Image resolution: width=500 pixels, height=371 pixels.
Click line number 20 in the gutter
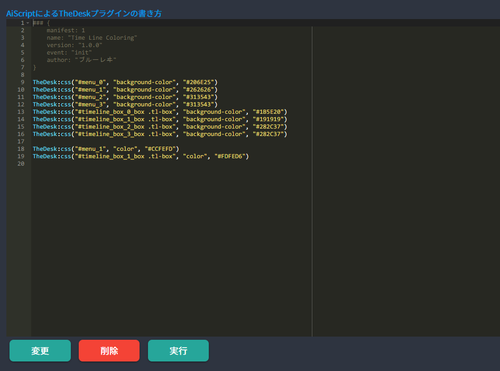point(21,164)
